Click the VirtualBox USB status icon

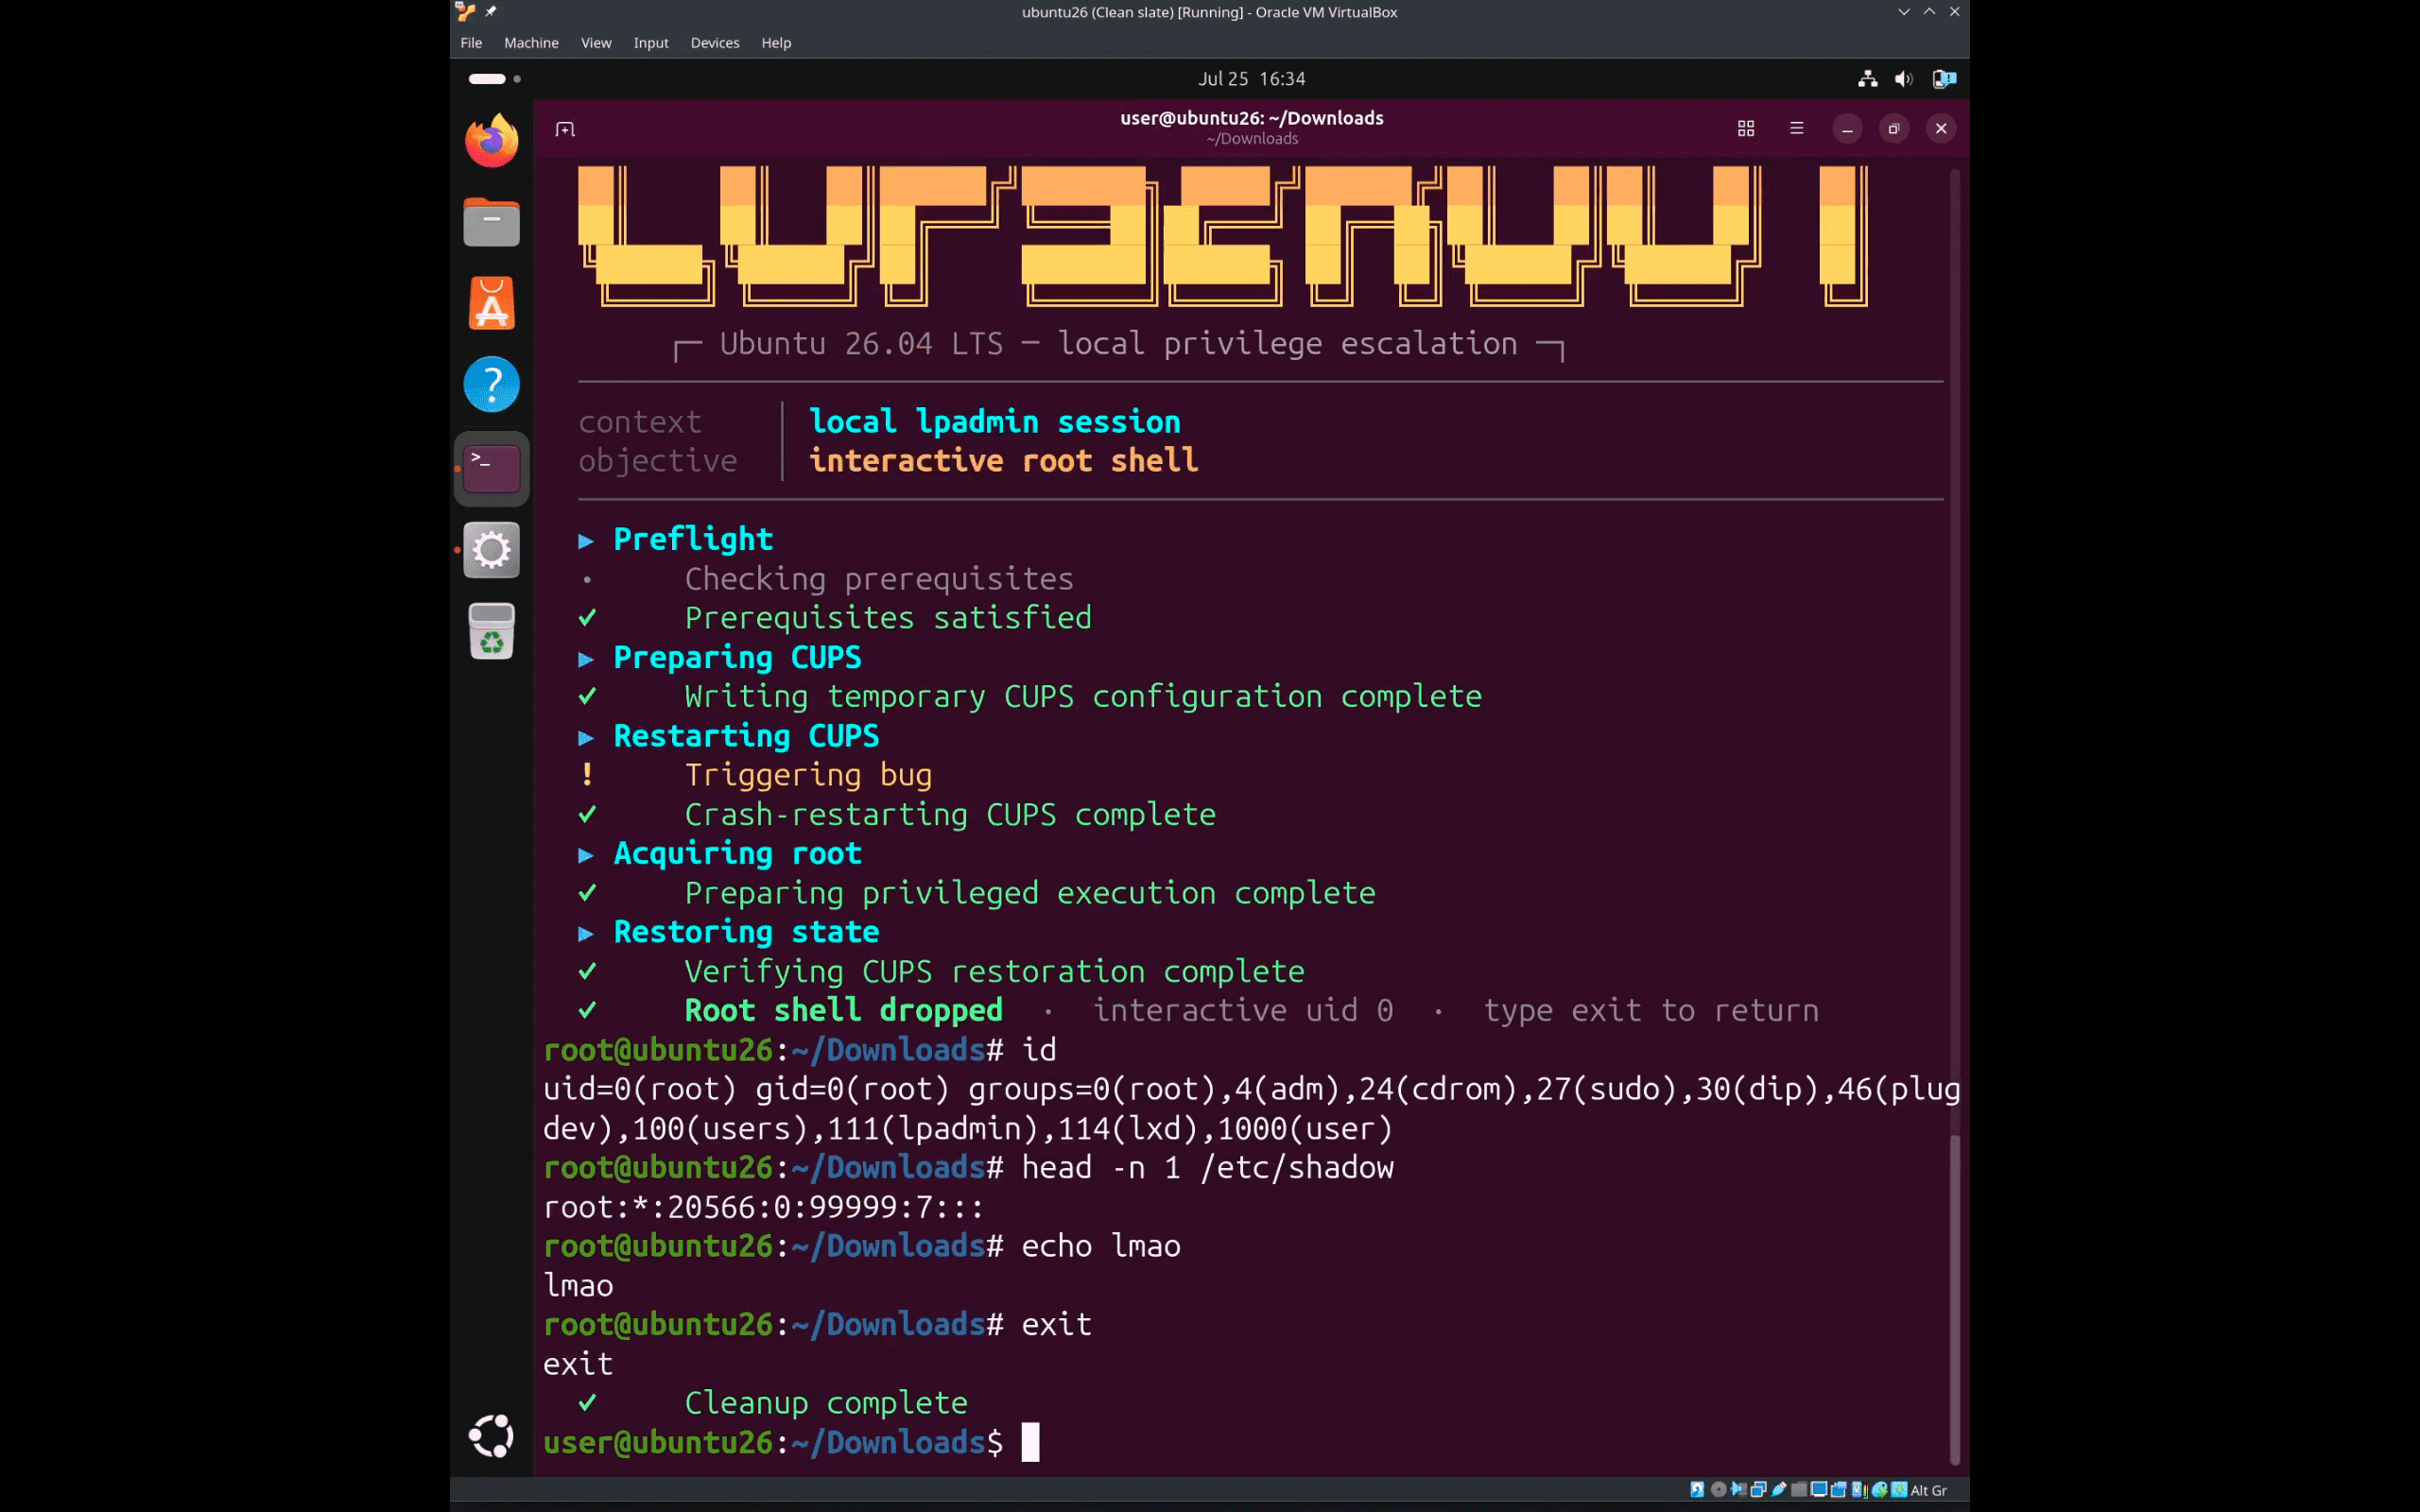coord(1779,1490)
